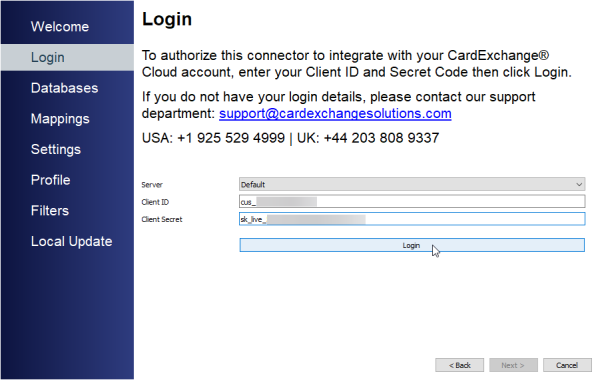
Task: Open the Server combo box showing Default
Action: (x=412, y=184)
